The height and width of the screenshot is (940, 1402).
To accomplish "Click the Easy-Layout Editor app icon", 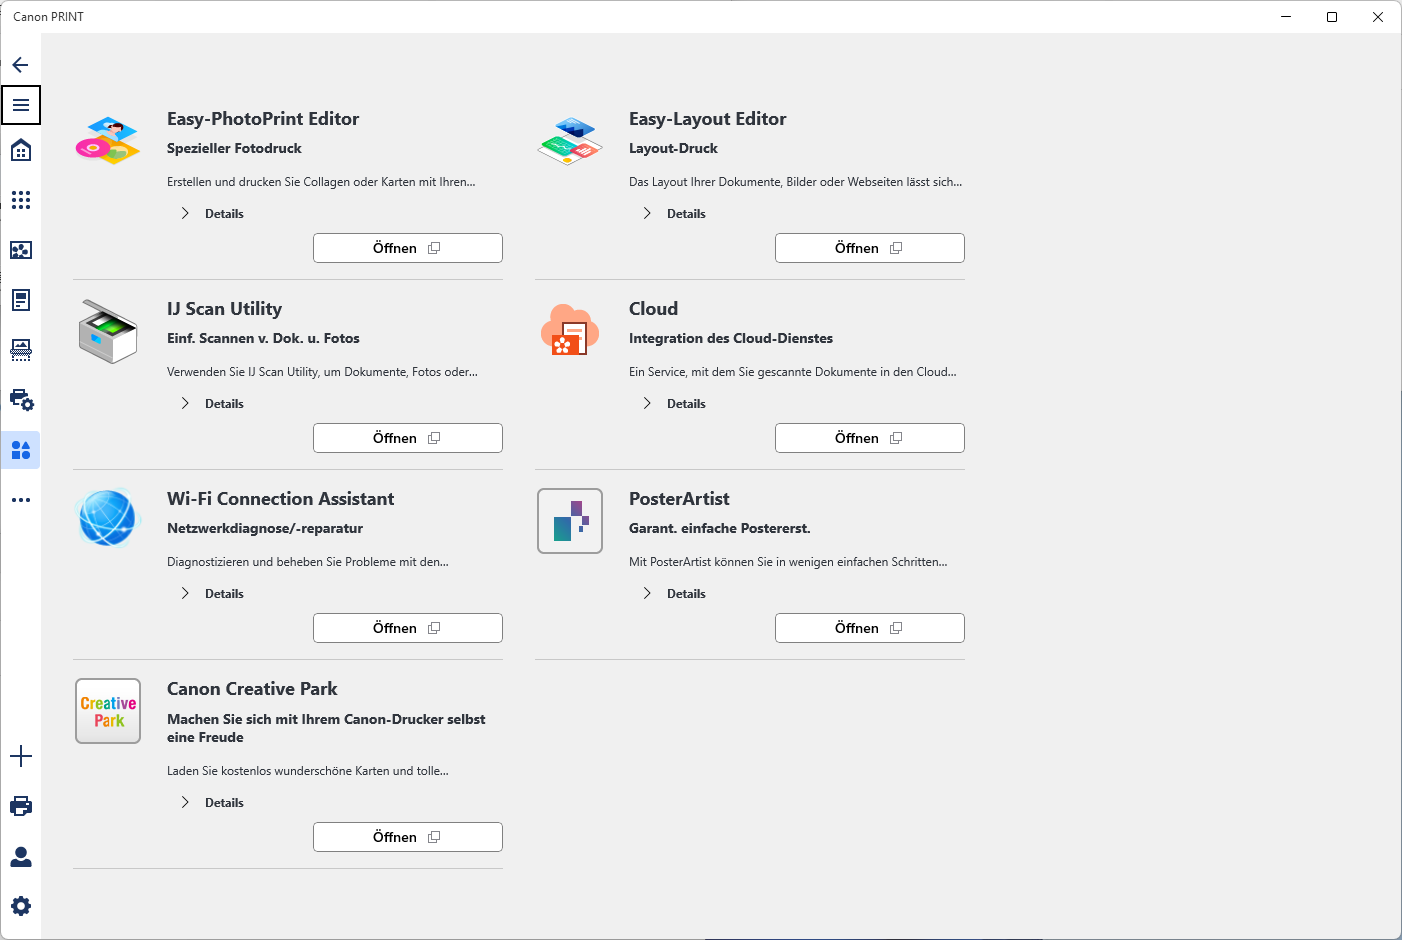I will click(x=570, y=140).
